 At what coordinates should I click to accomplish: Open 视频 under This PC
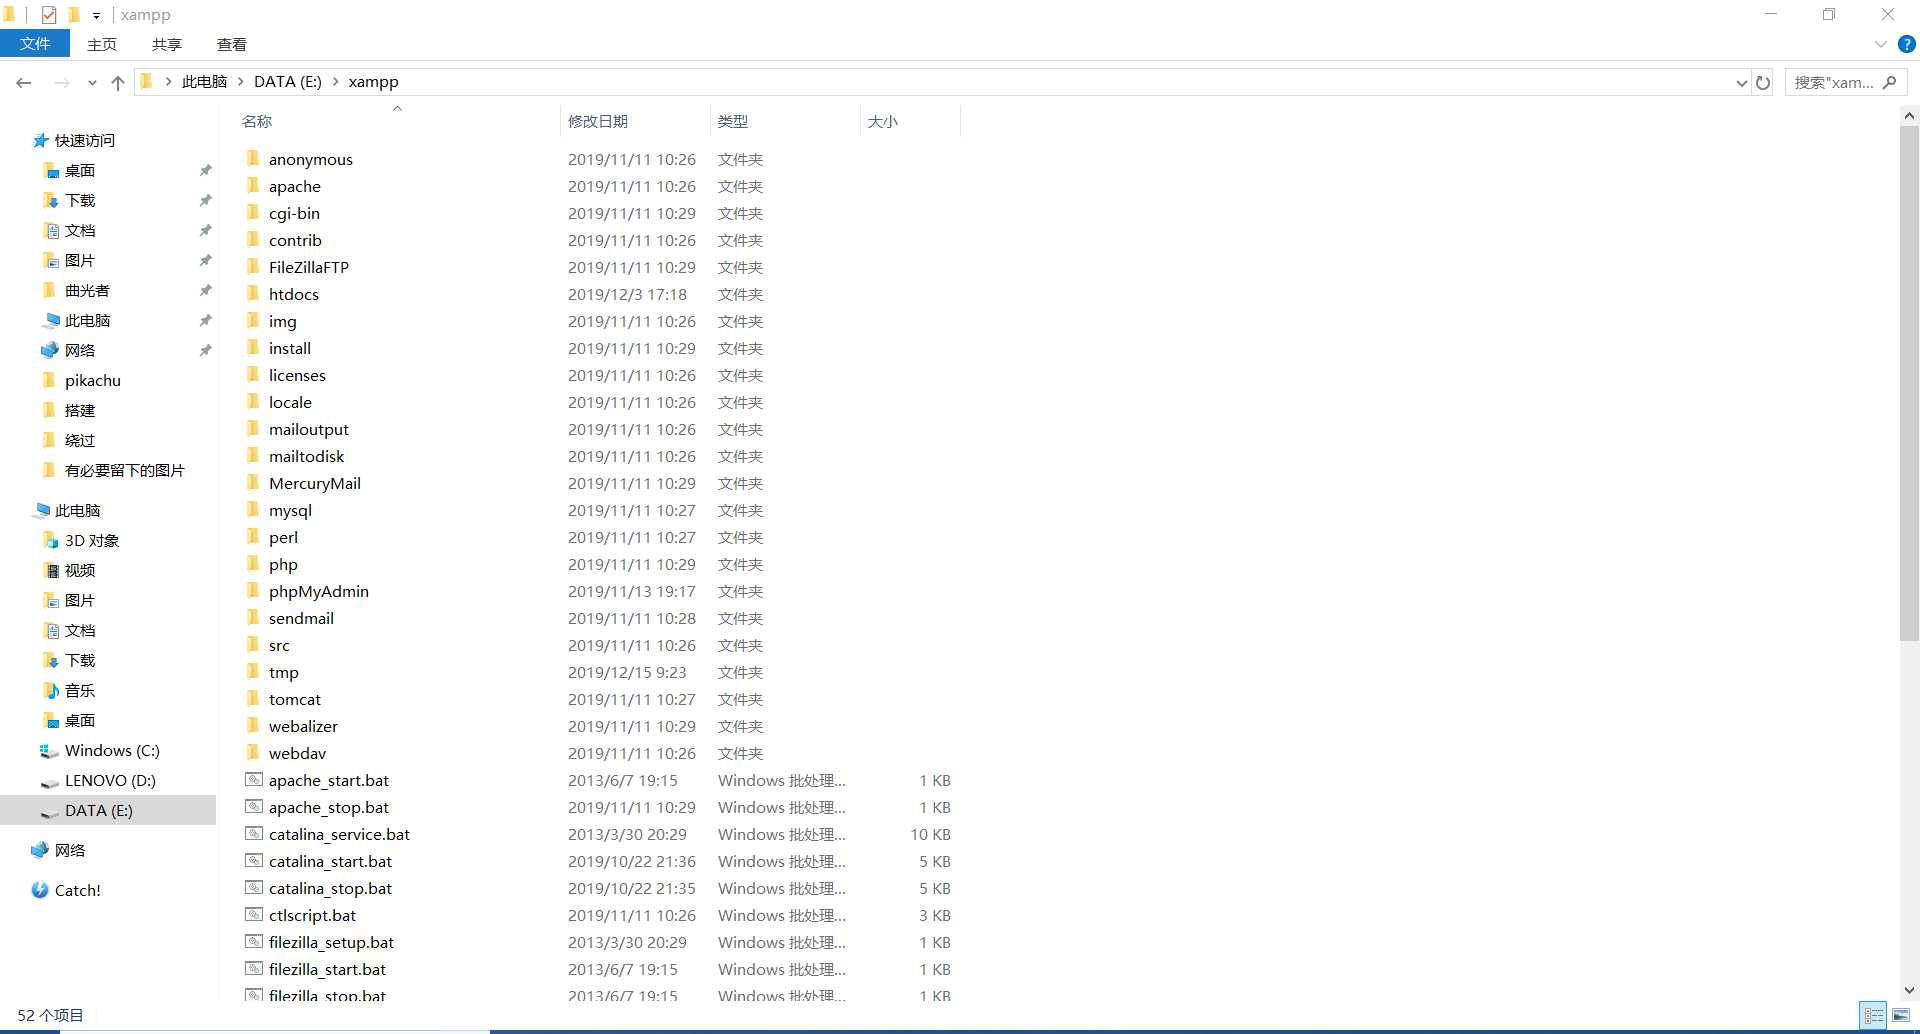click(x=79, y=570)
